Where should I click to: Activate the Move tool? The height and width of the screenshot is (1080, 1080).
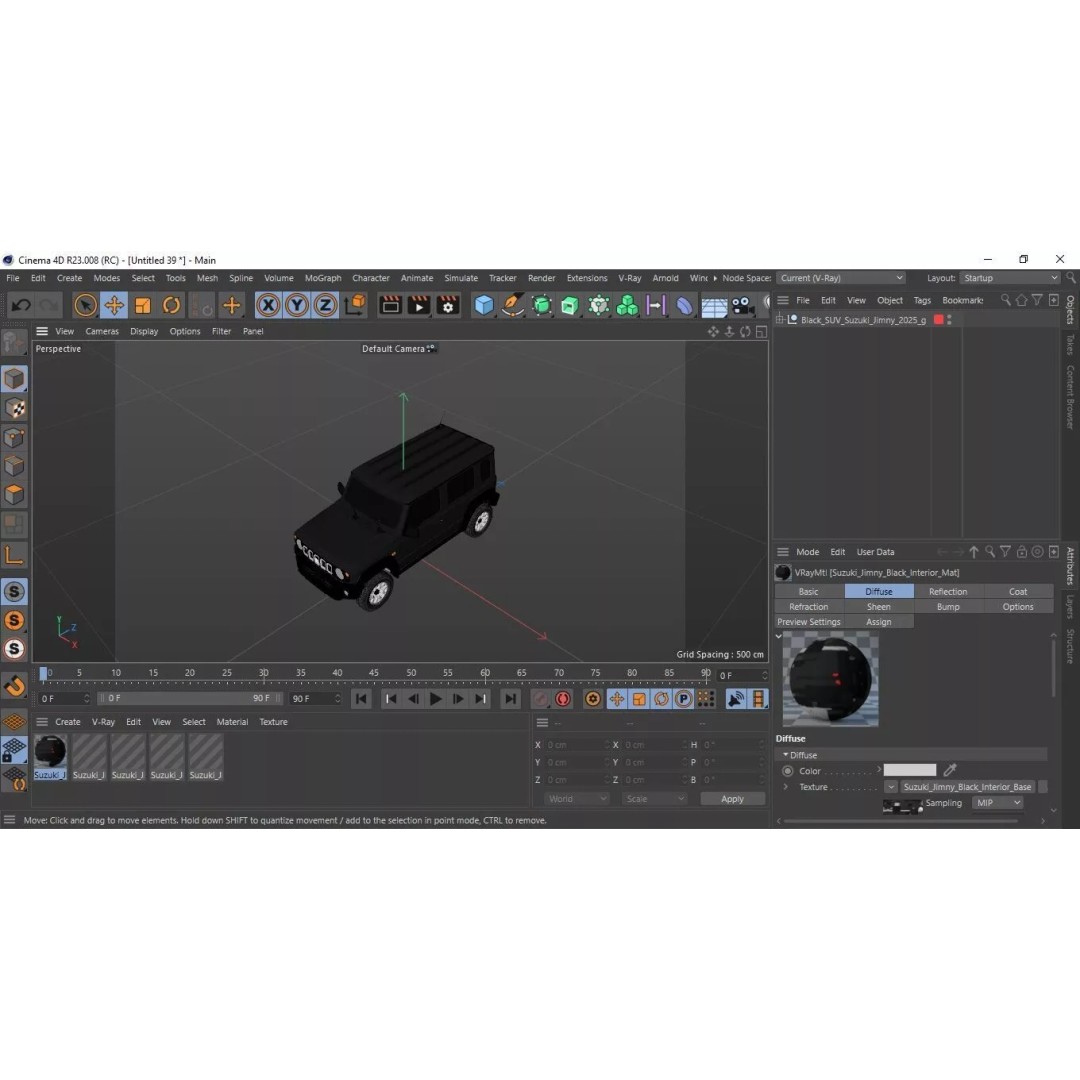pos(114,305)
